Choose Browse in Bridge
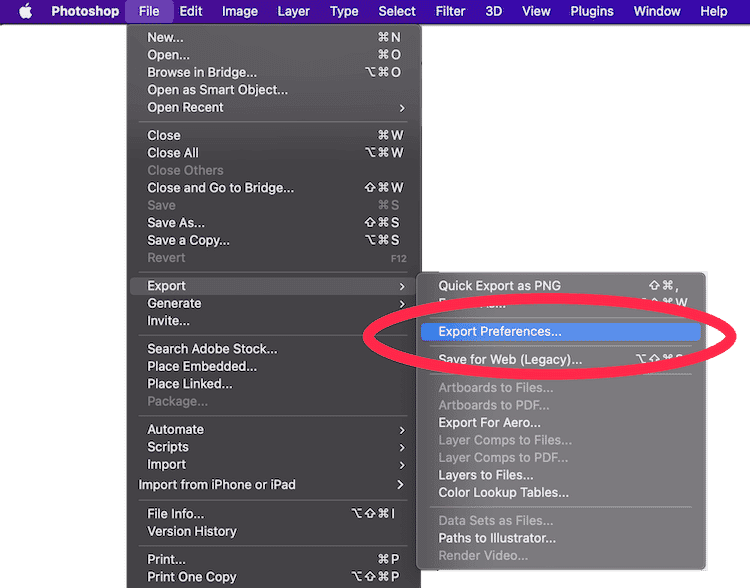Viewport: 750px width, 588px height. 202,73
